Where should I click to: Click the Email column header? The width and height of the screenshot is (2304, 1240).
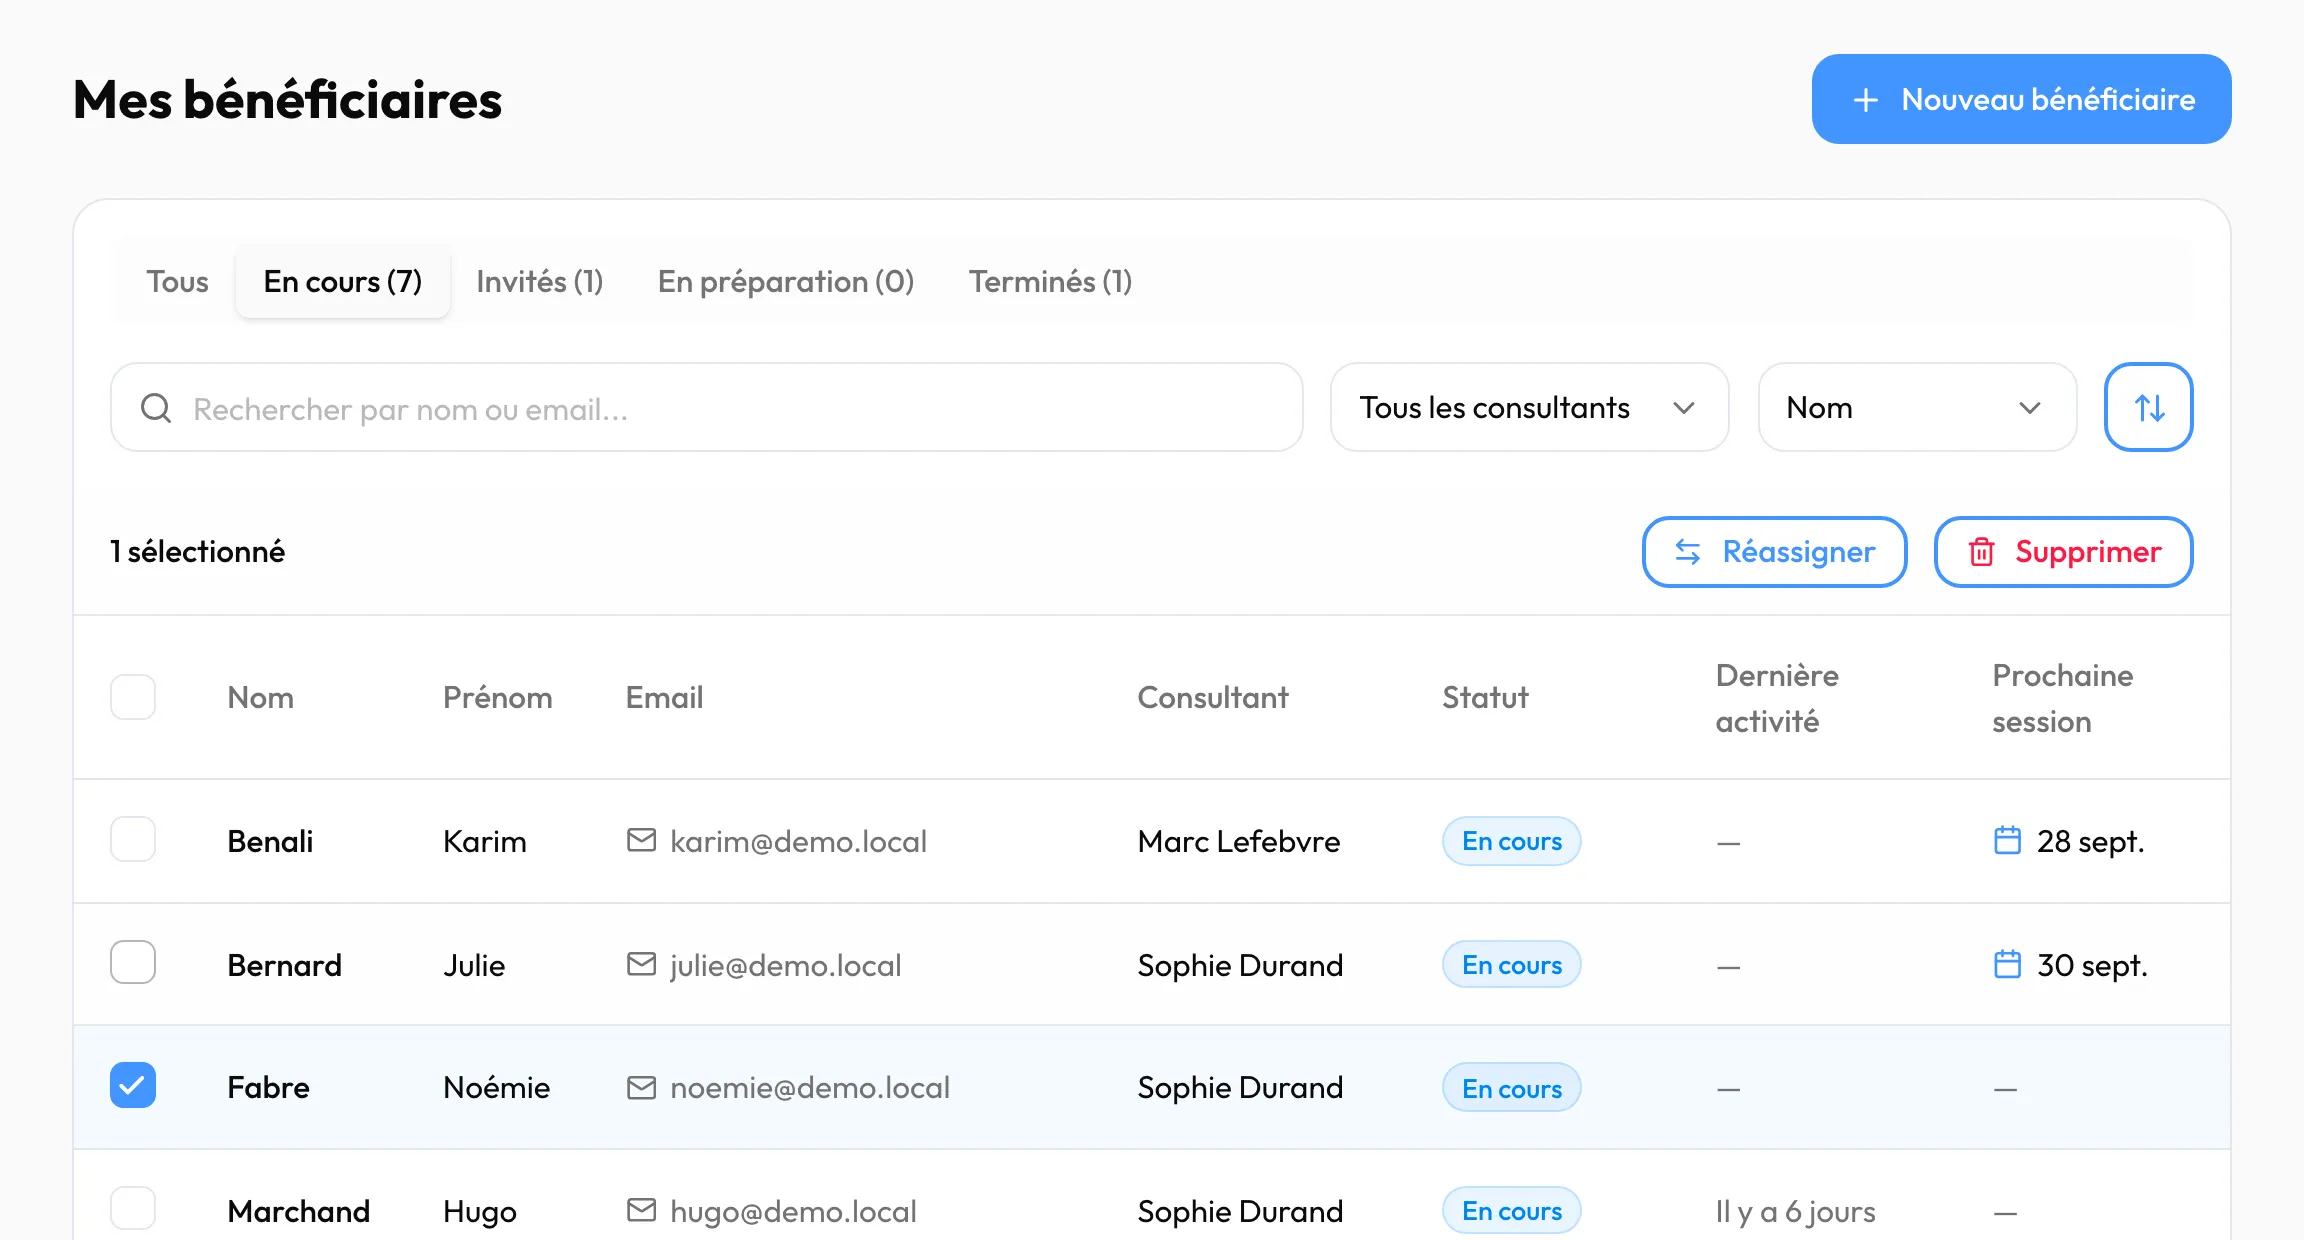point(664,697)
